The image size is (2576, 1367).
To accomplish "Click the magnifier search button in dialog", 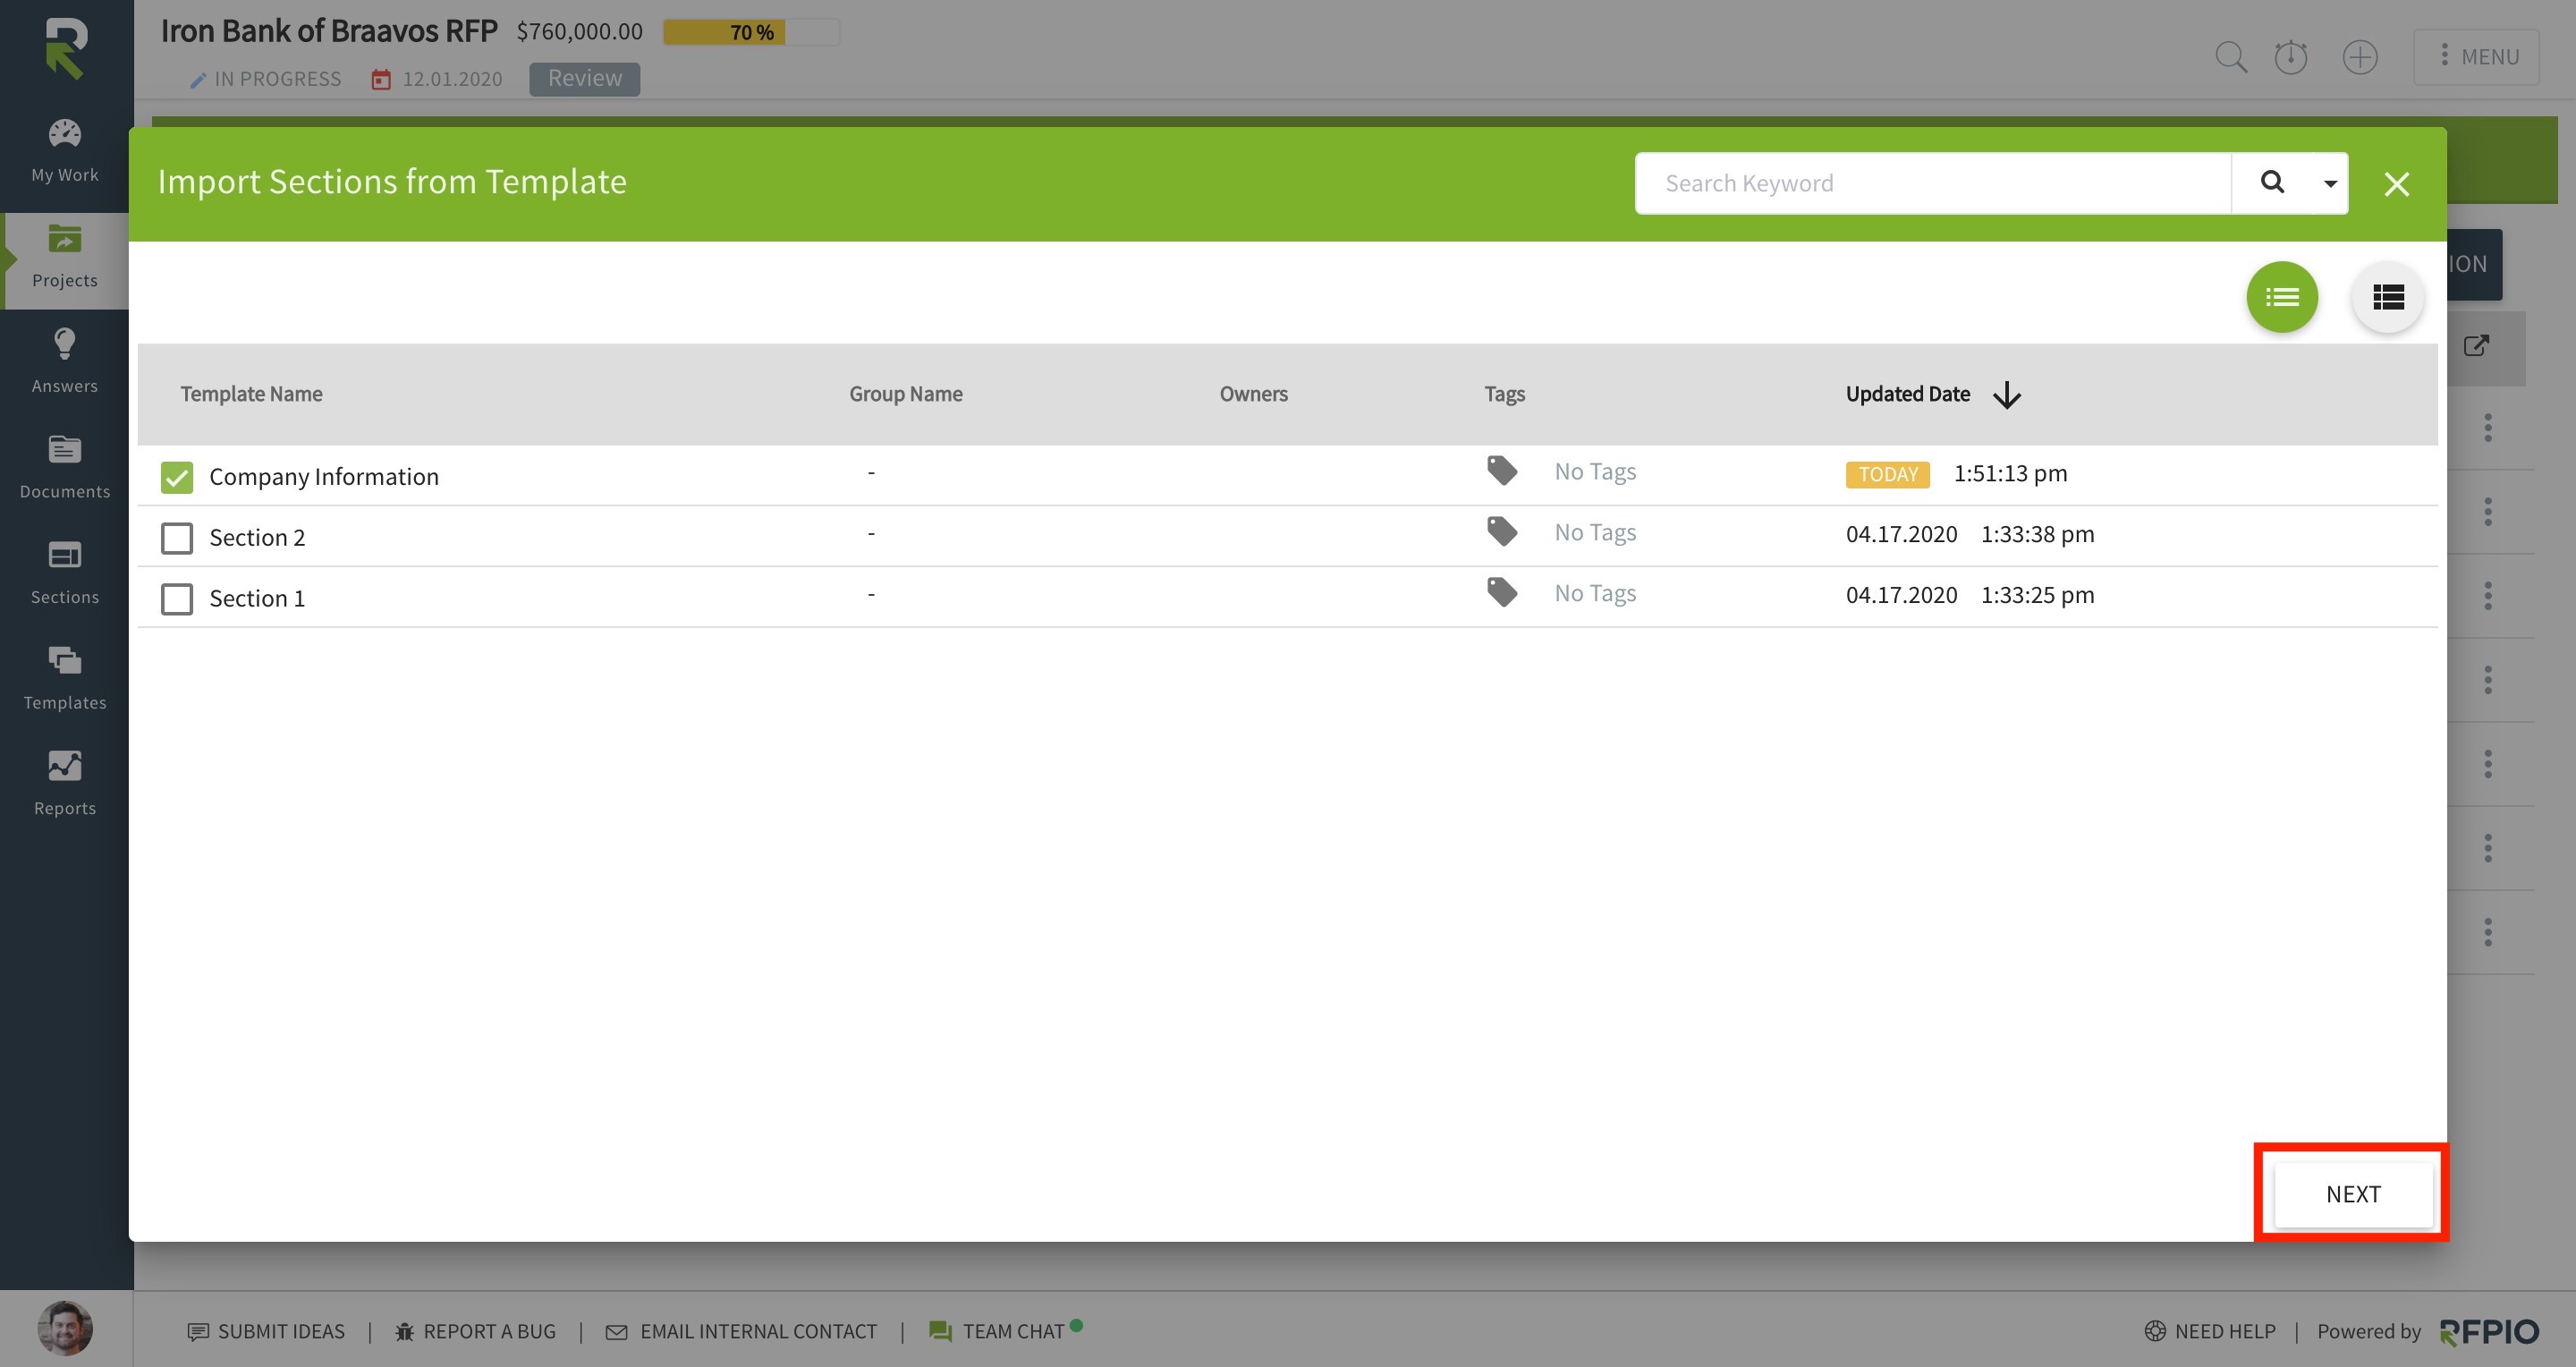I will pyautogui.click(x=2272, y=182).
